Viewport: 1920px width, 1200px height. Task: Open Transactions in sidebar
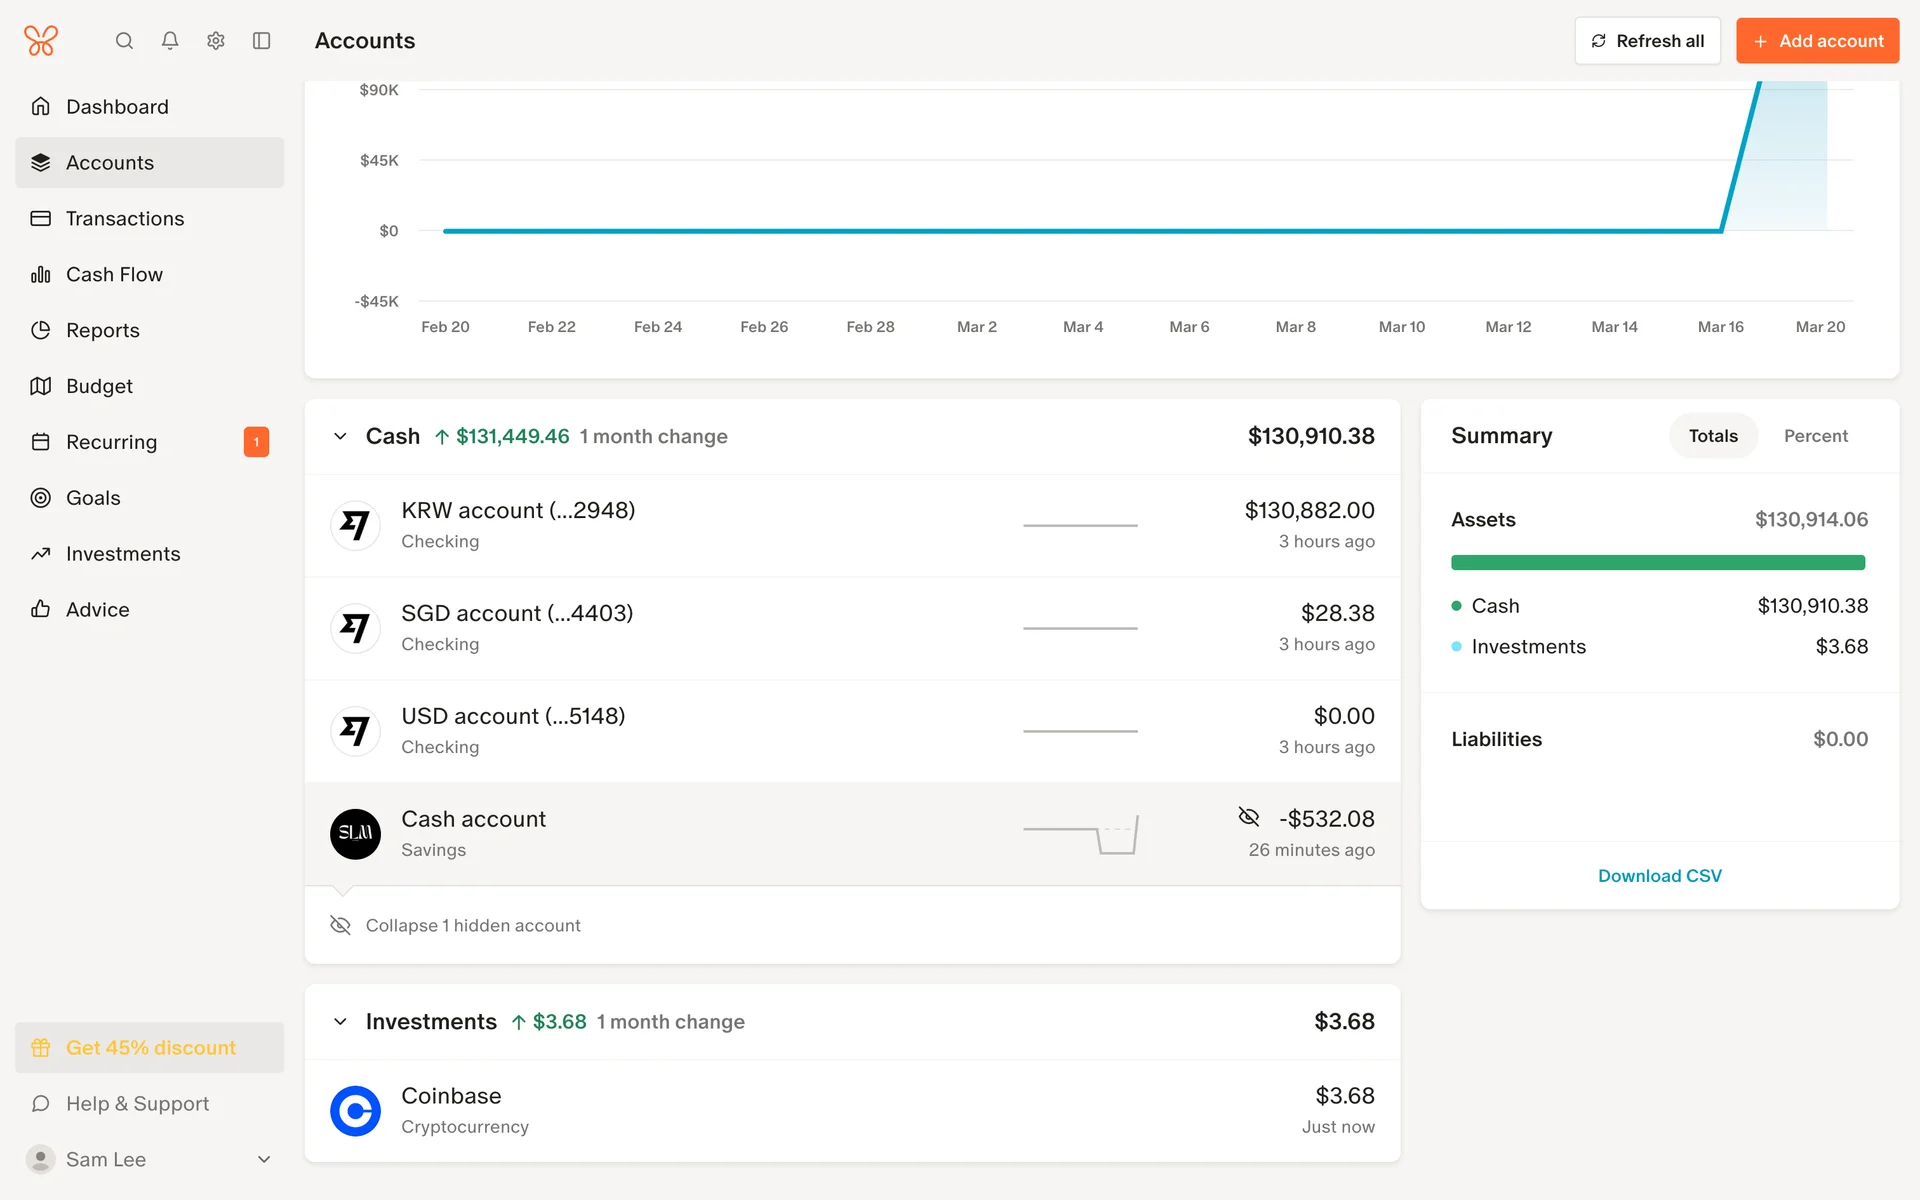(x=125, y=218)
